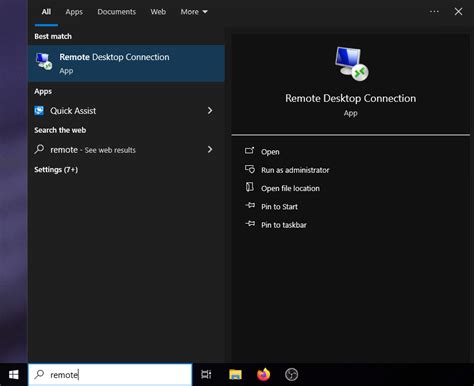Image resolution: width=474 pixels, height=386 pixels.
Task: Open File Explorer from the taskbar
Action: pos(235,375)
